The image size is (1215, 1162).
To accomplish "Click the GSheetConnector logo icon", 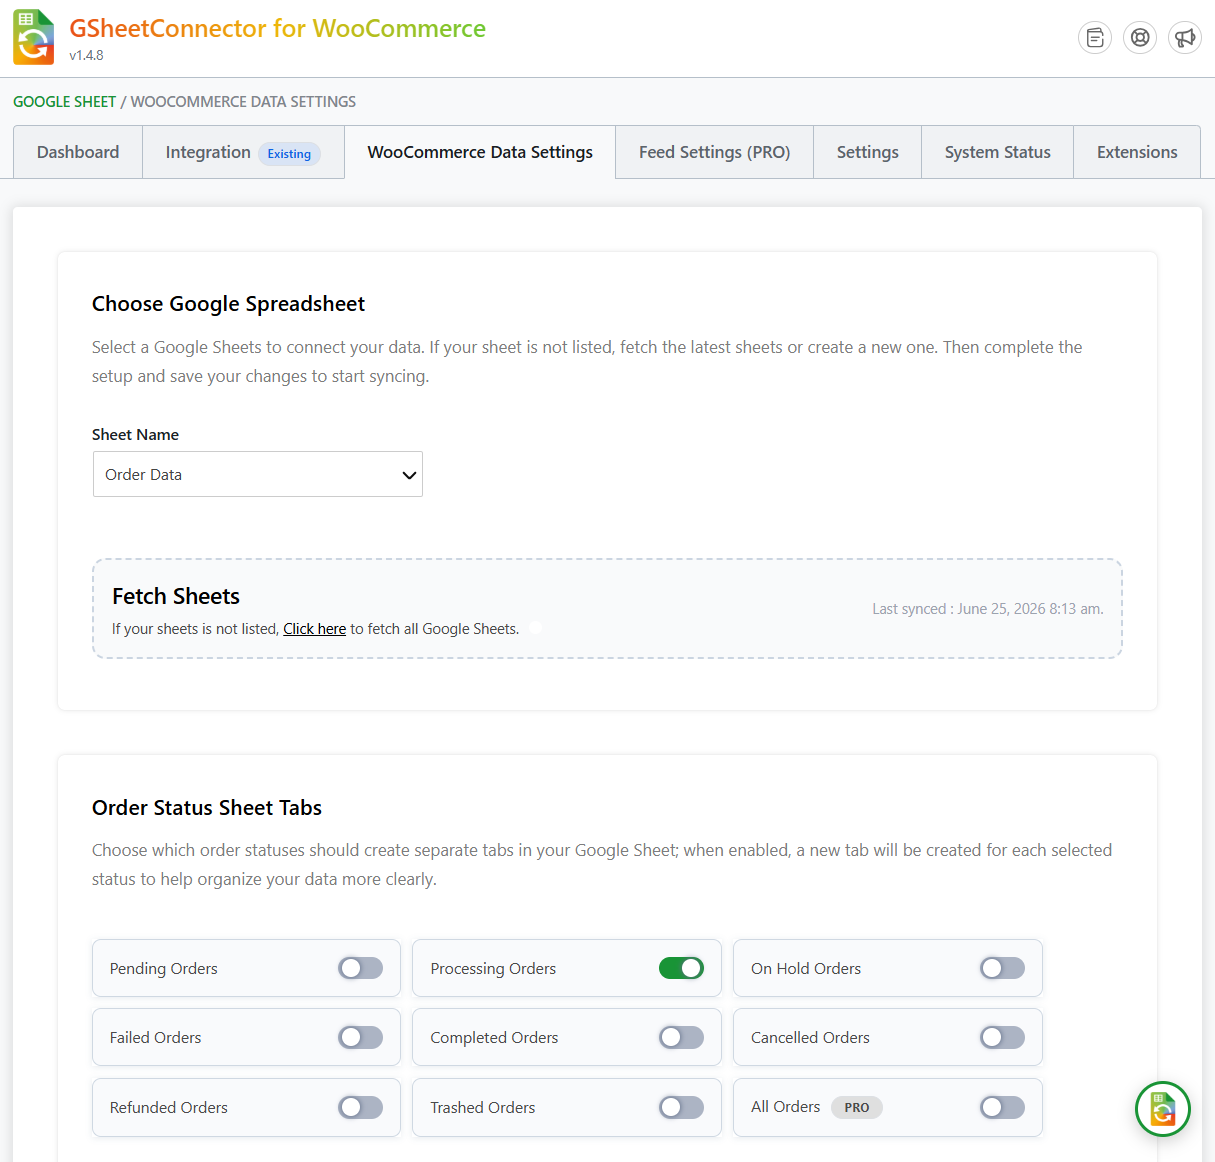I will tap(34, 38).
